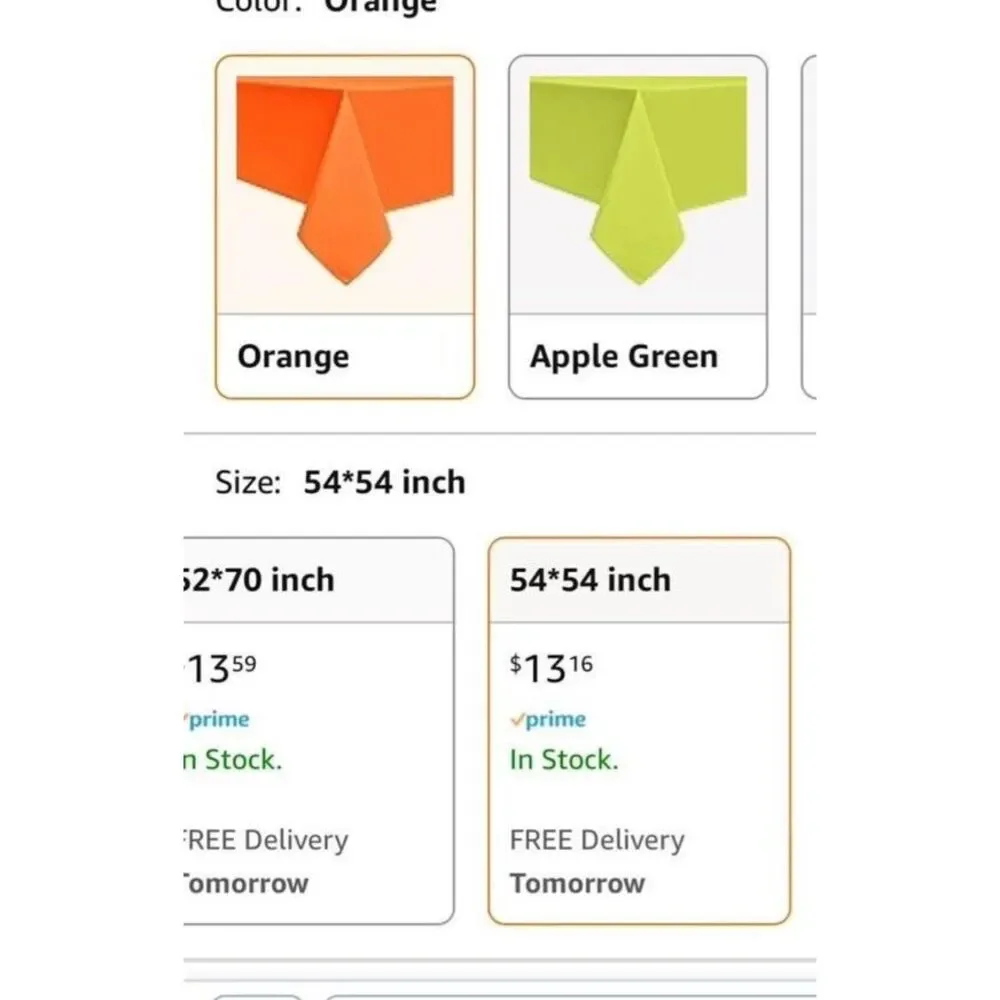The height and width of the screenshot is (1000, 1000).
Task: Click In Stock text in 52*70 card
Action: click(233, 760)
